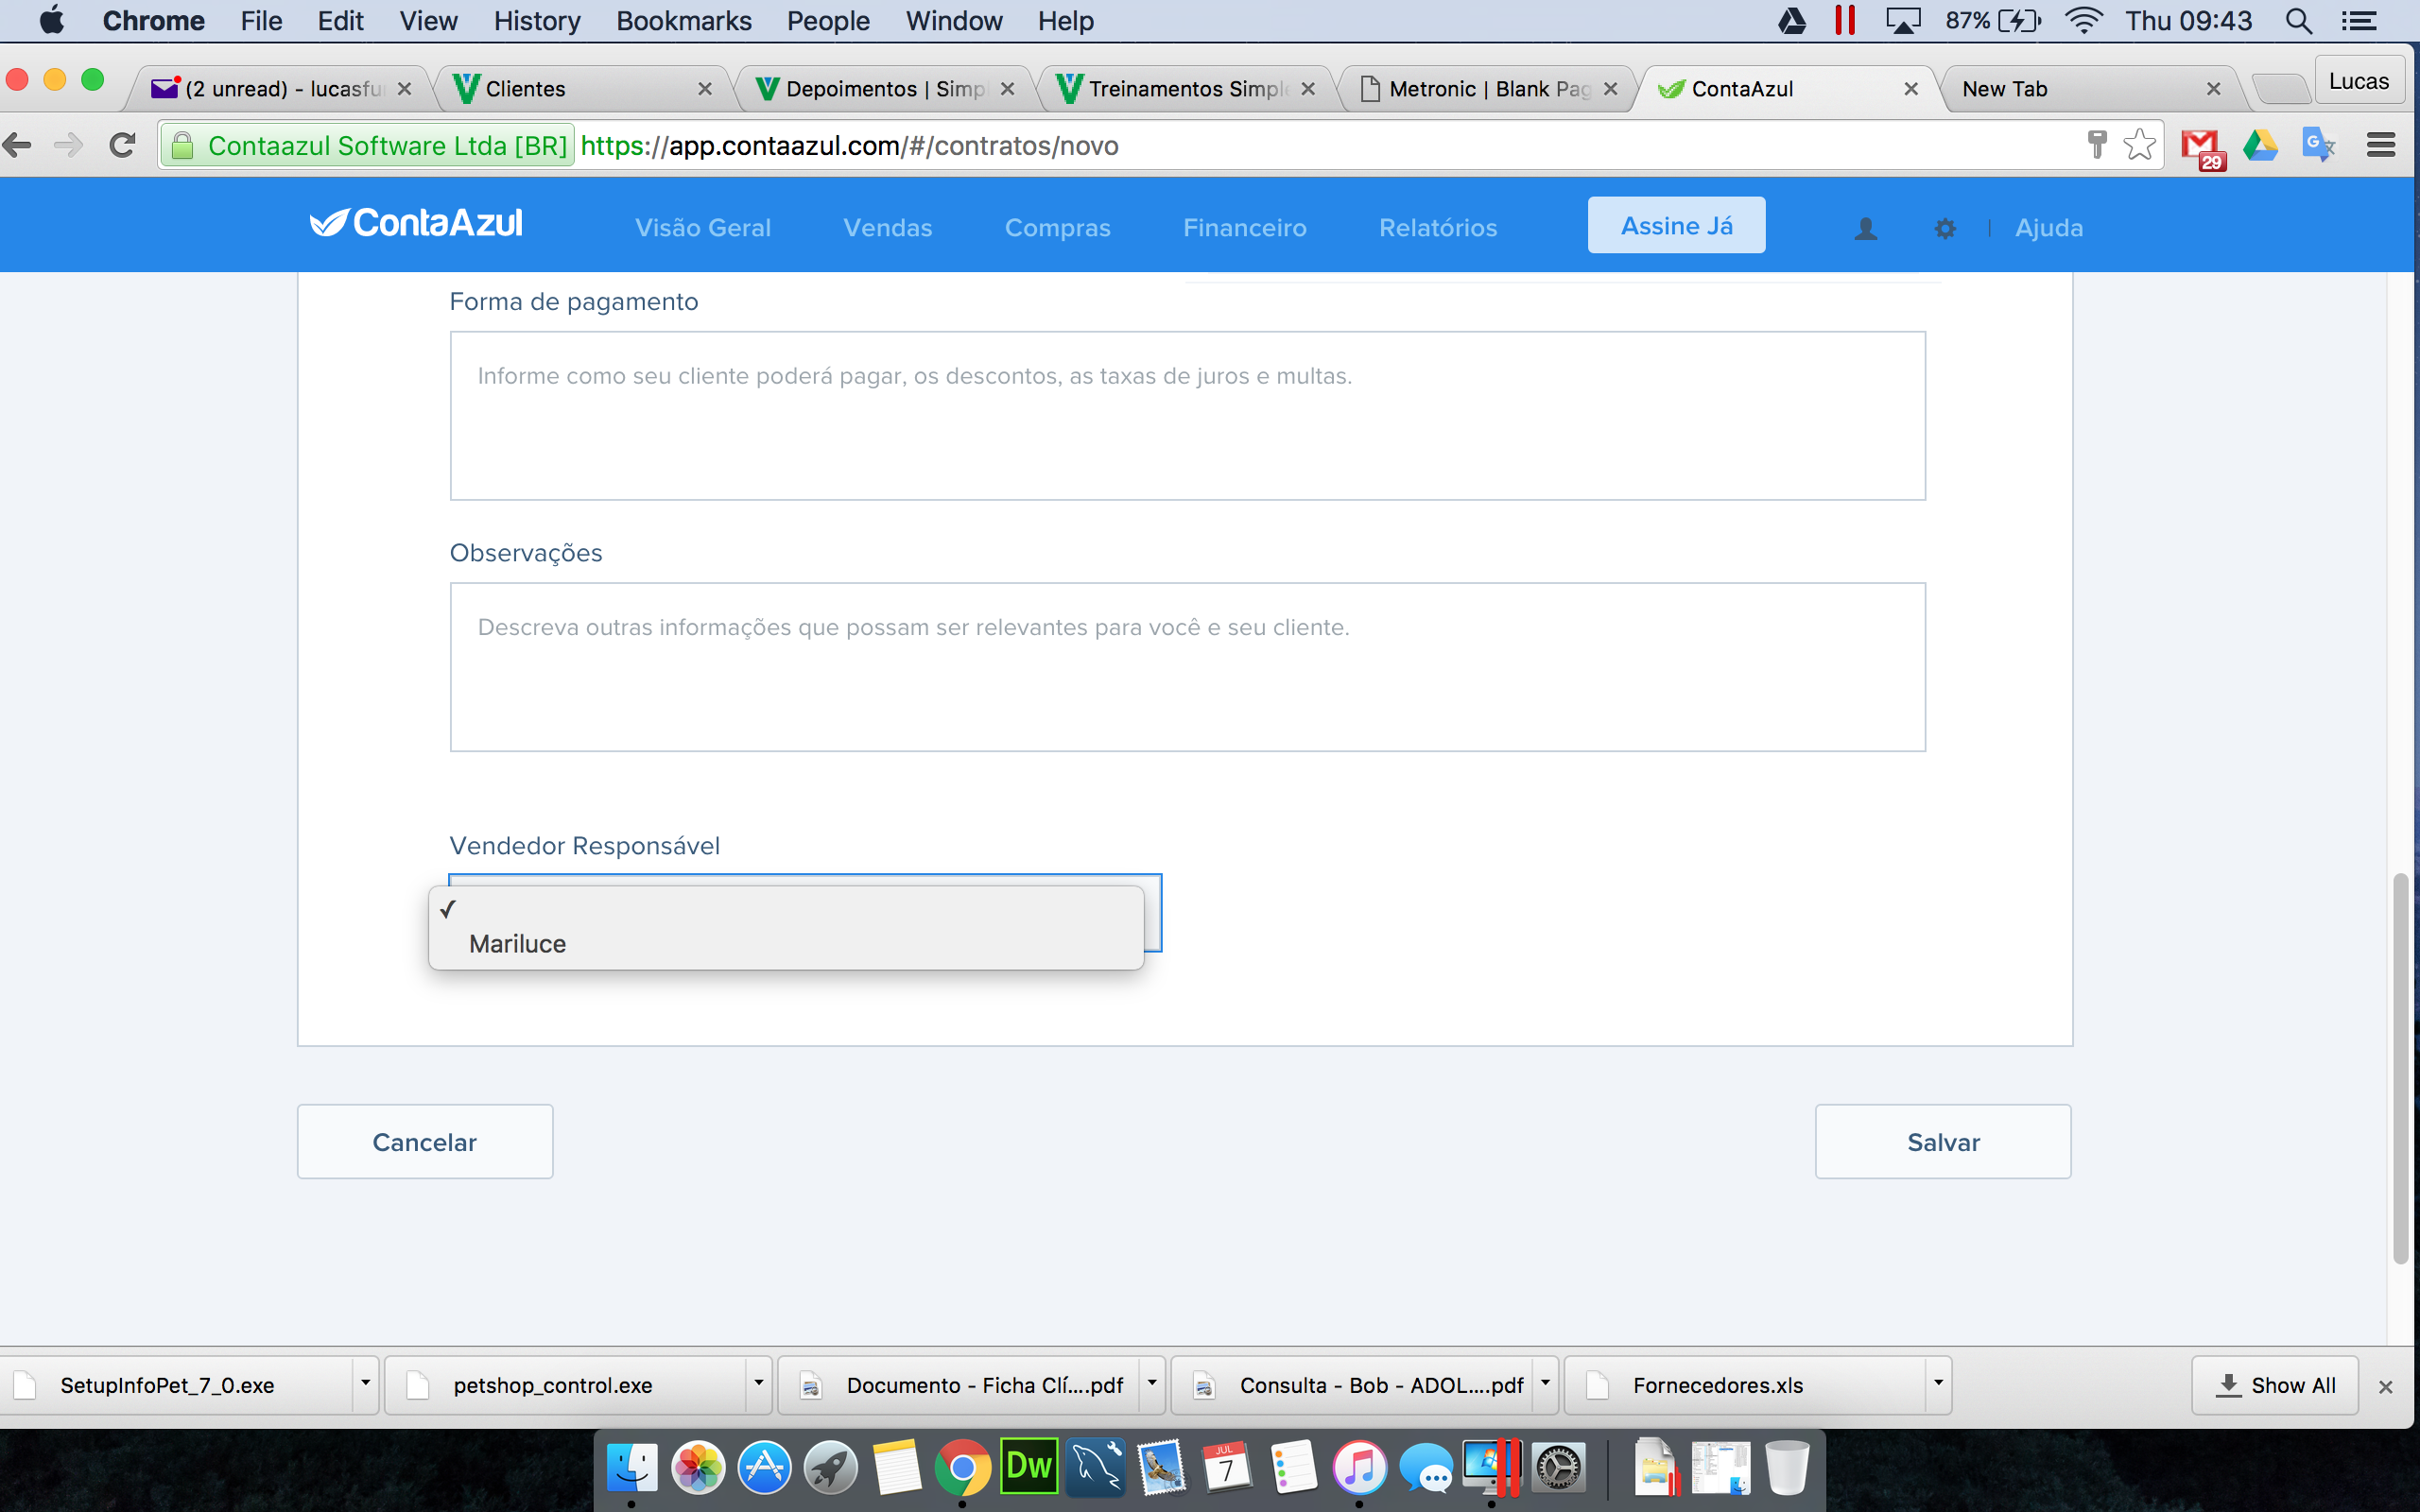Viewport: 2420px width, 1512px height.
Task: Click into the Observações text area
Action: (1187, 667)
